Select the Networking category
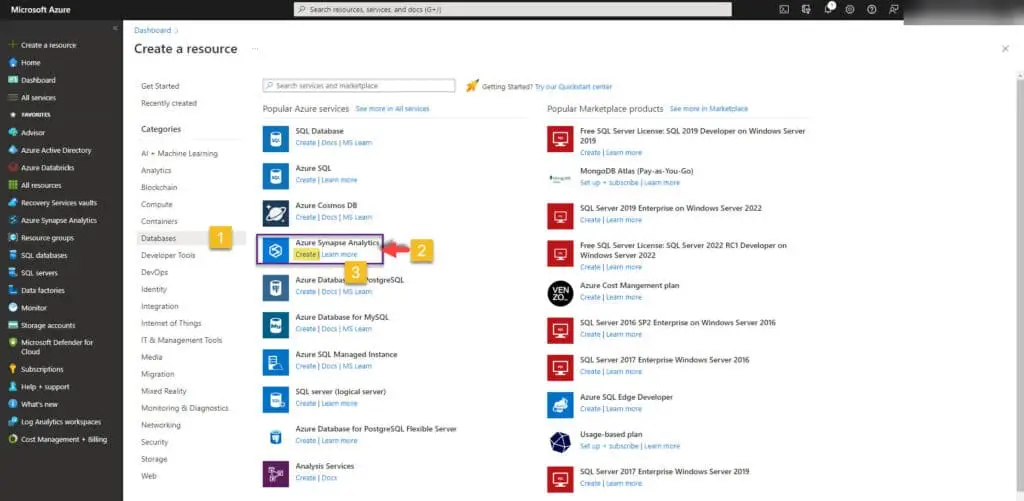Image resolution: width=1024 pixels, height=501 pixels. tap(161, 425)
